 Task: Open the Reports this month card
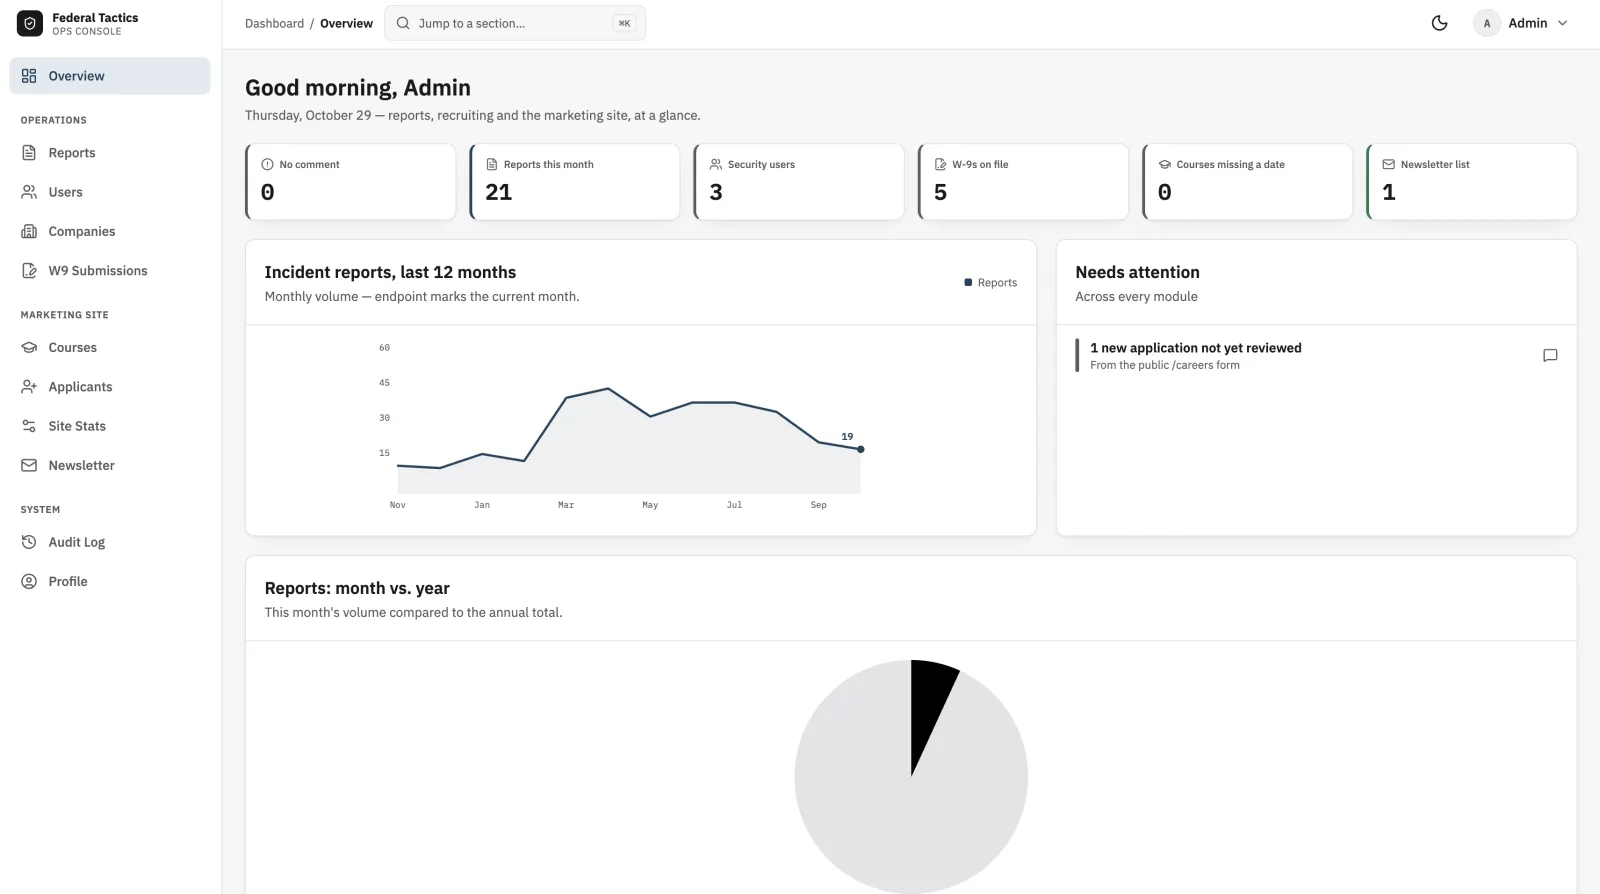tap(575, 182)
